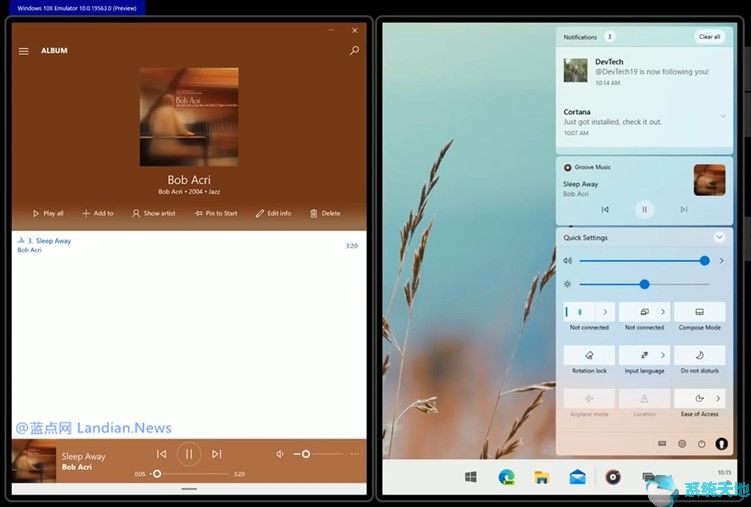Click the user account avatar icon
Viewport: 751px width, 507px height.
pos(722,444)
